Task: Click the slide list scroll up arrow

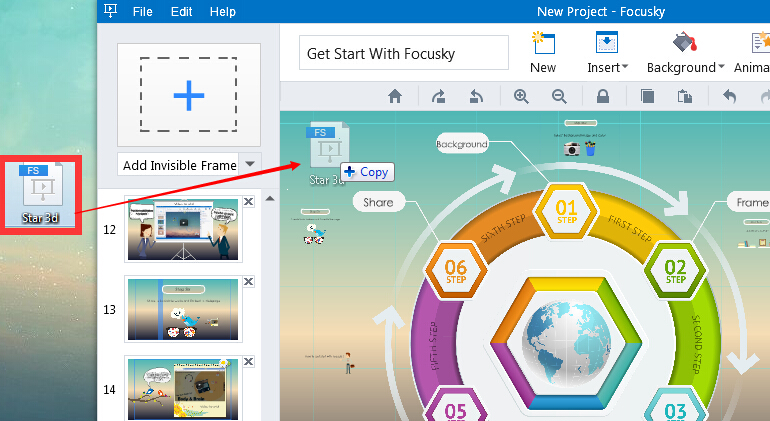Action: pyautogui.click(x=270, y=198)
